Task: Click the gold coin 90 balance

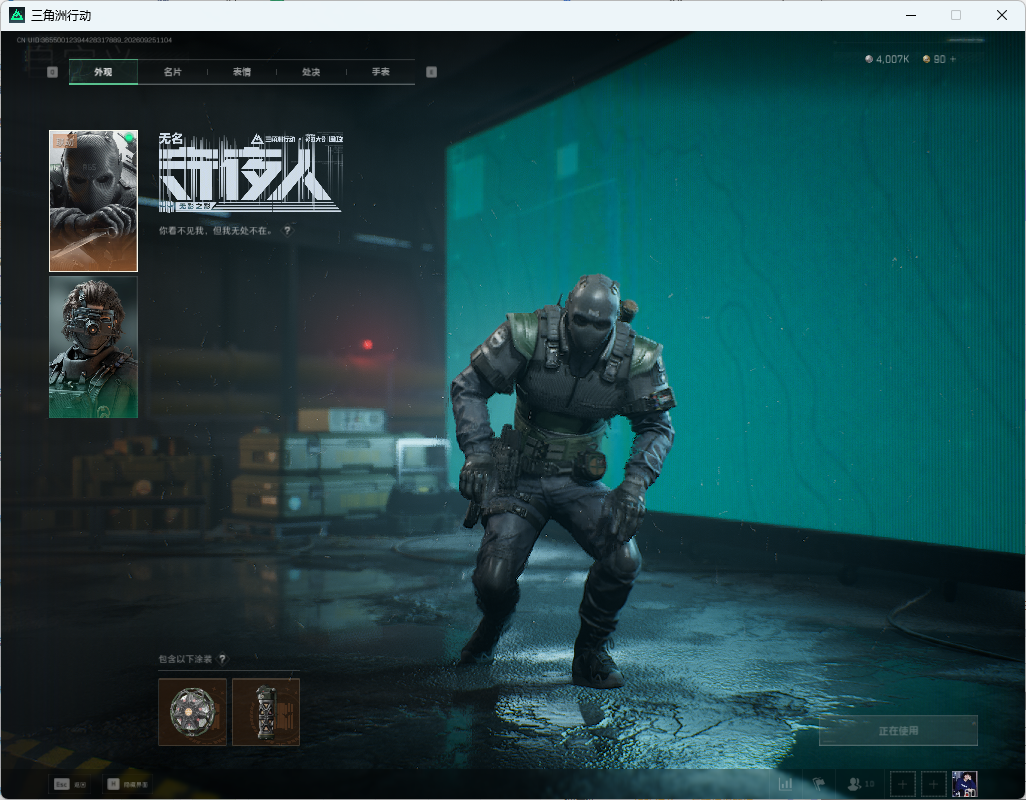Action: 934,59
